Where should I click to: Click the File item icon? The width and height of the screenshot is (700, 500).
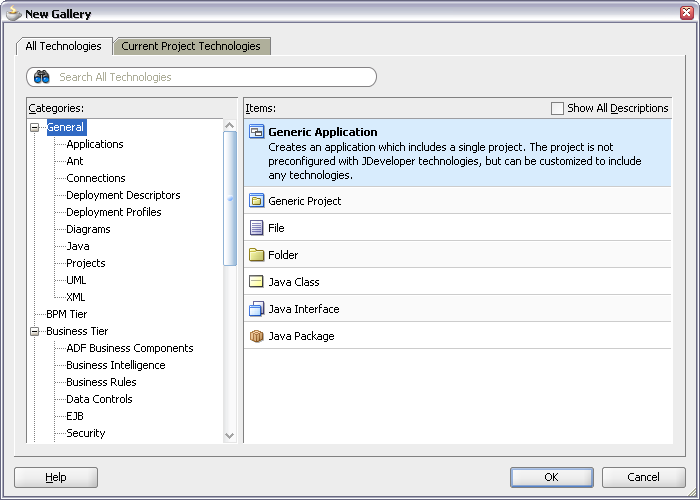coord(256,228)
